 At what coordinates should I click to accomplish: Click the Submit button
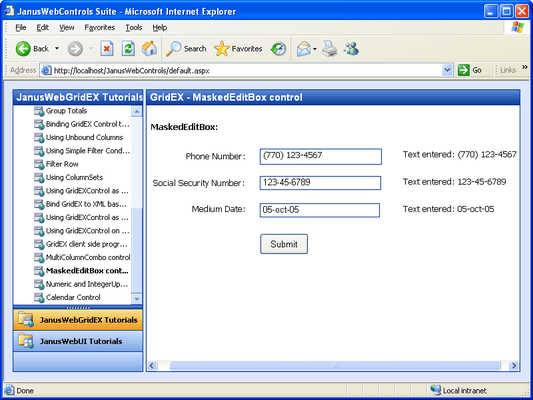284,244
